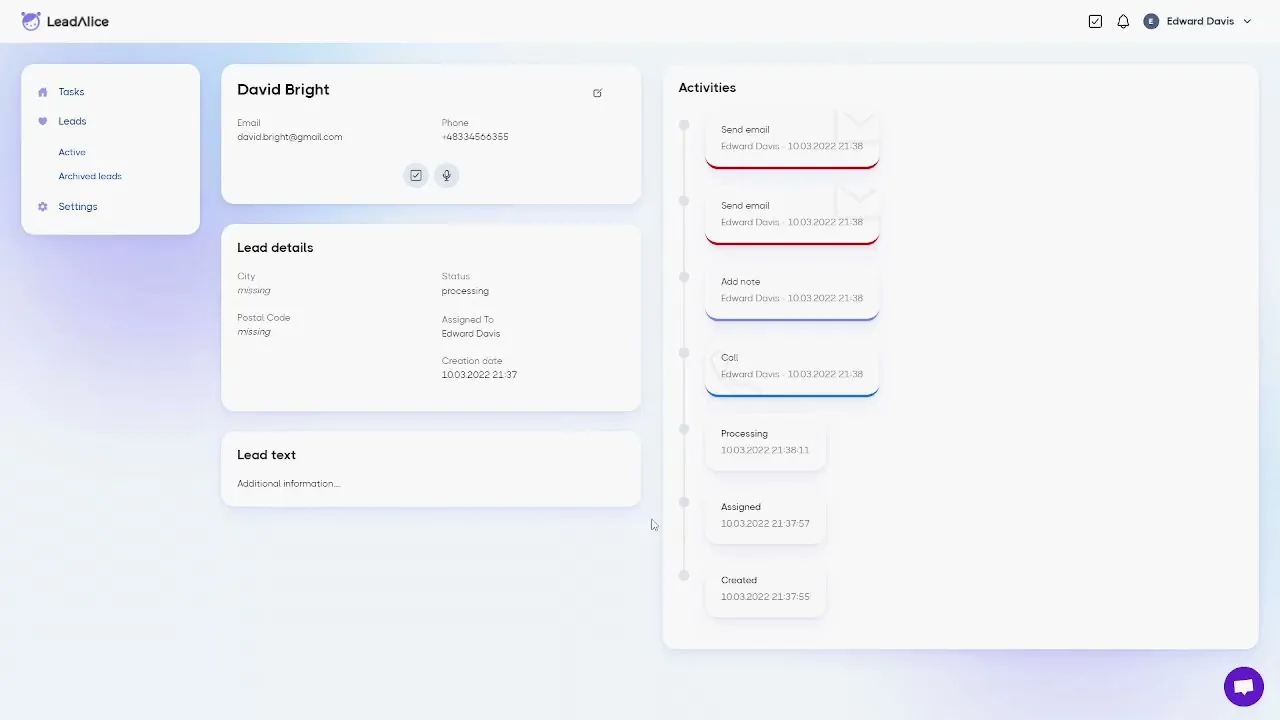Click the Lead details heading
Viewport: 1280px width, 720px height.
point(275,248)
